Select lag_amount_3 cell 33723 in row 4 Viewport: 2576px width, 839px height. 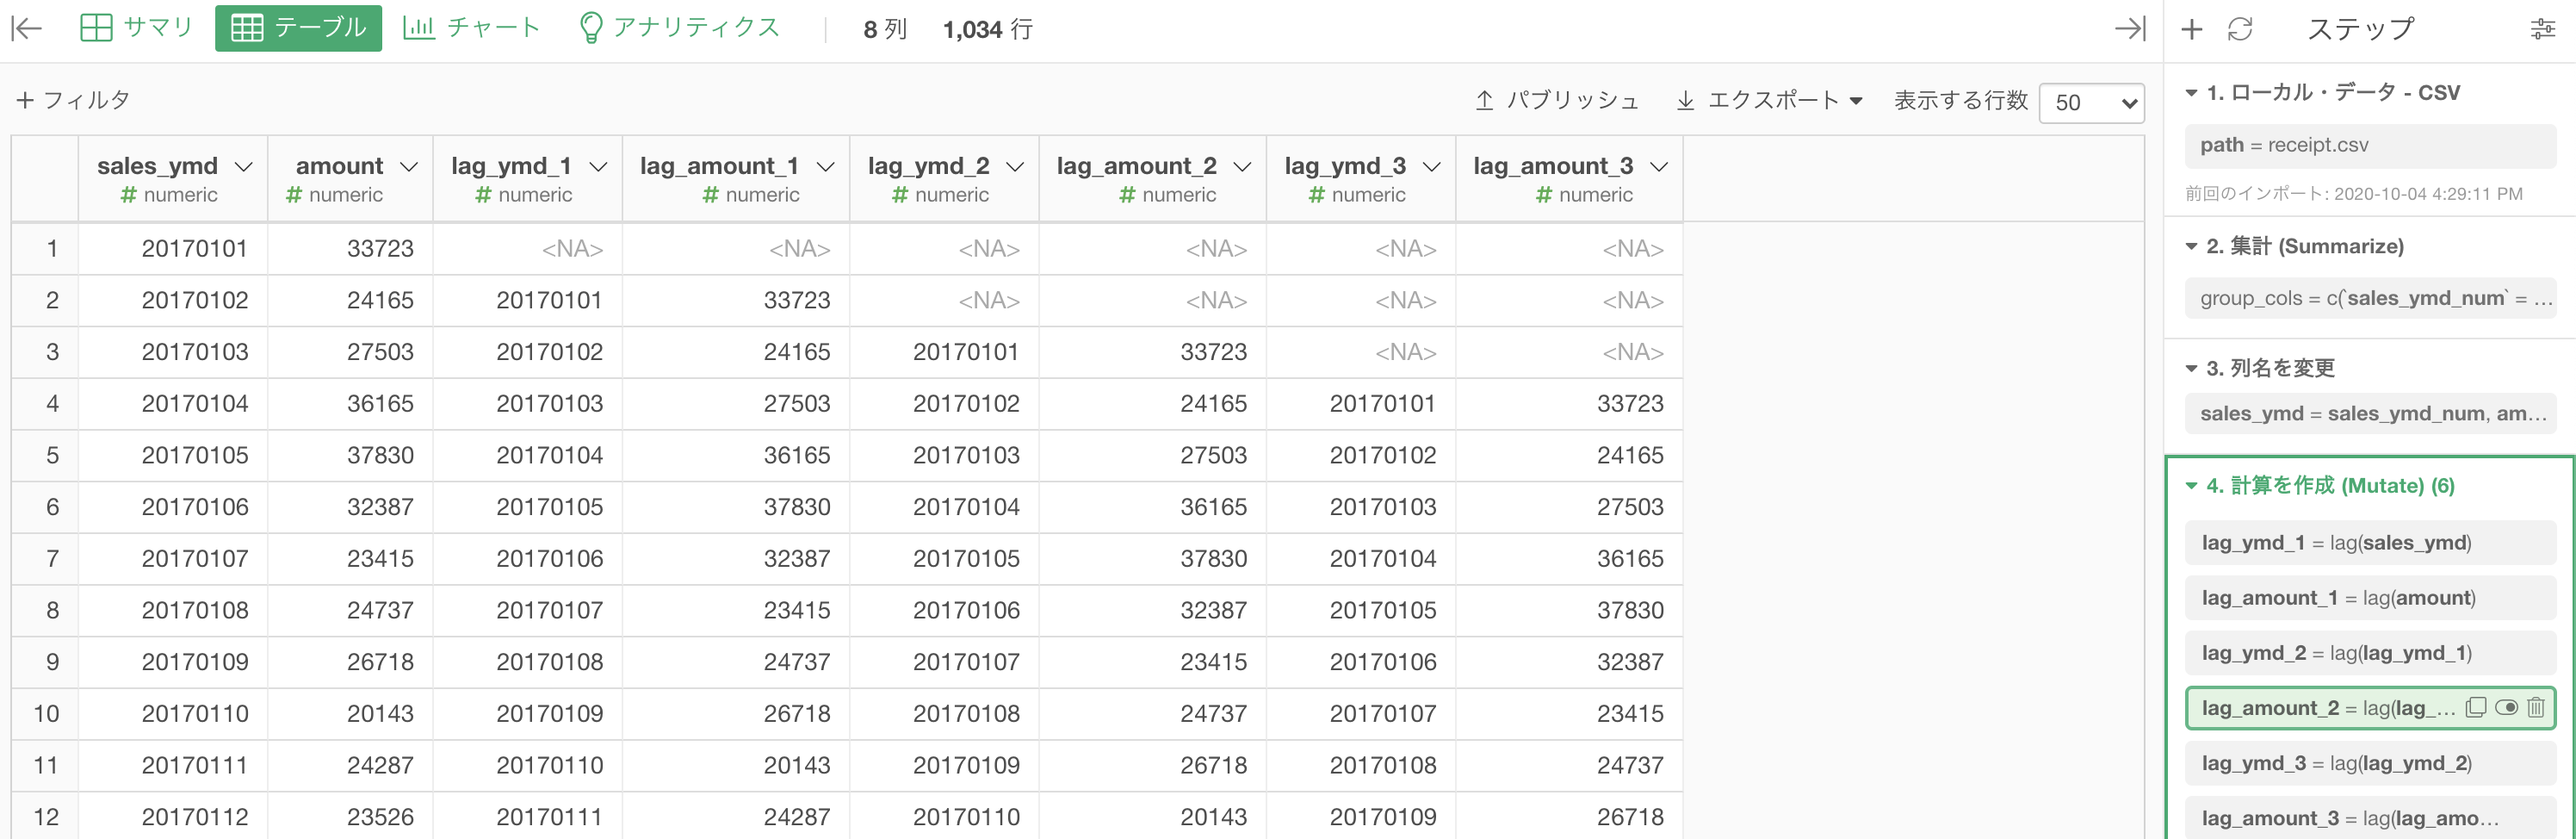[1569, 403]
